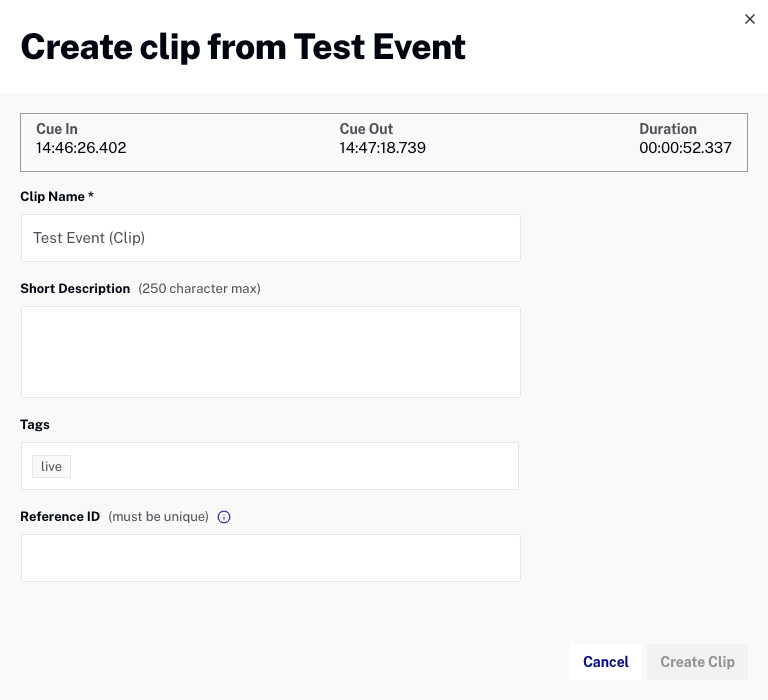
Task: Click the empty area of the Tags field
Action: point(290,467)
